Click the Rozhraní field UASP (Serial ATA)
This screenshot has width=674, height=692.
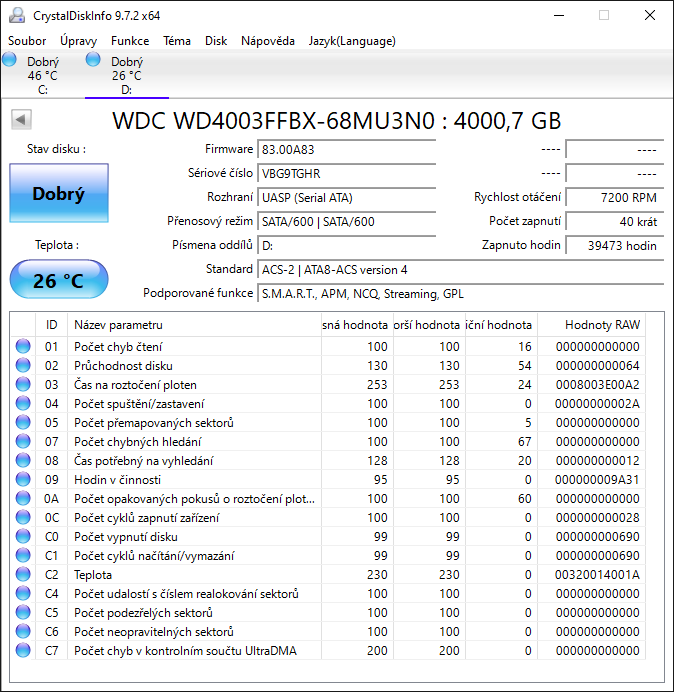(346, 197)
